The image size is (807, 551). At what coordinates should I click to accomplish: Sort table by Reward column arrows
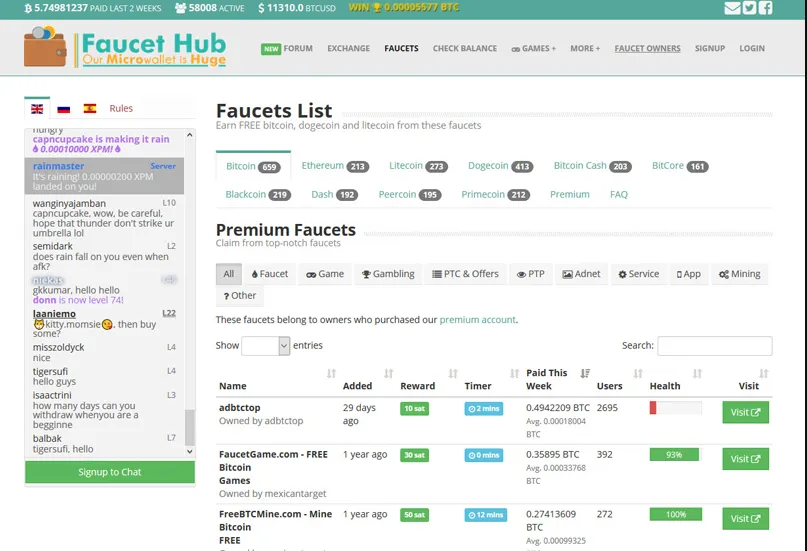[x=453, y=374]
